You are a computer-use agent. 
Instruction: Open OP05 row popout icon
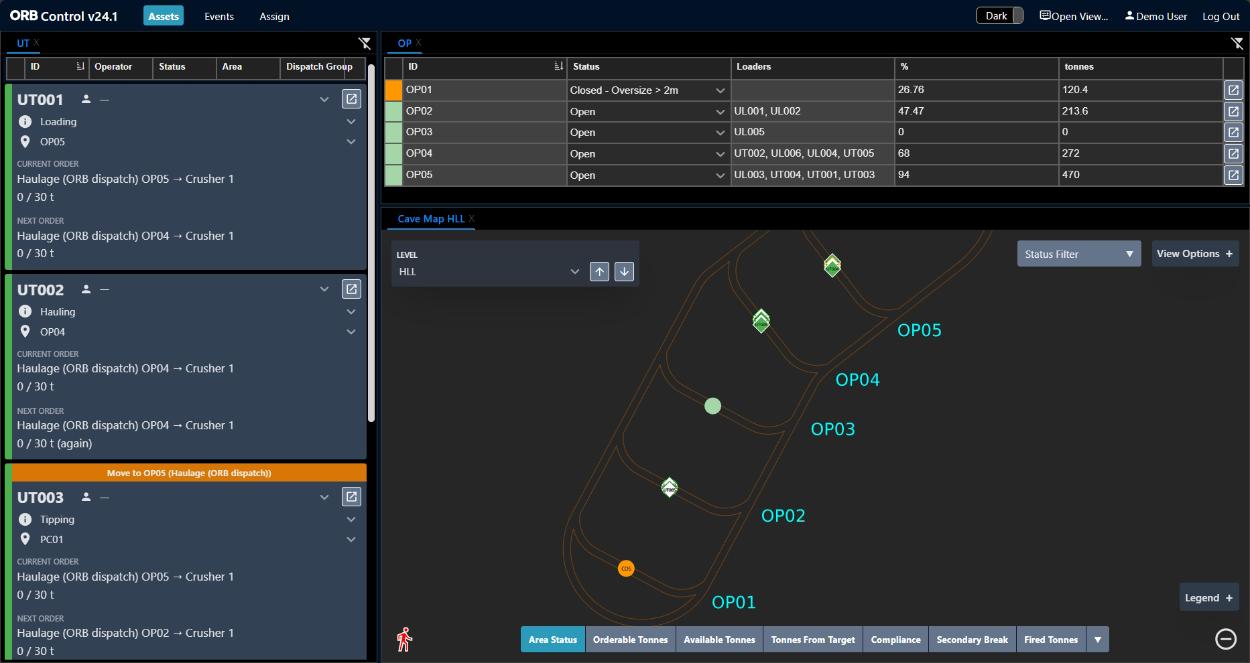pos(1233,175)
